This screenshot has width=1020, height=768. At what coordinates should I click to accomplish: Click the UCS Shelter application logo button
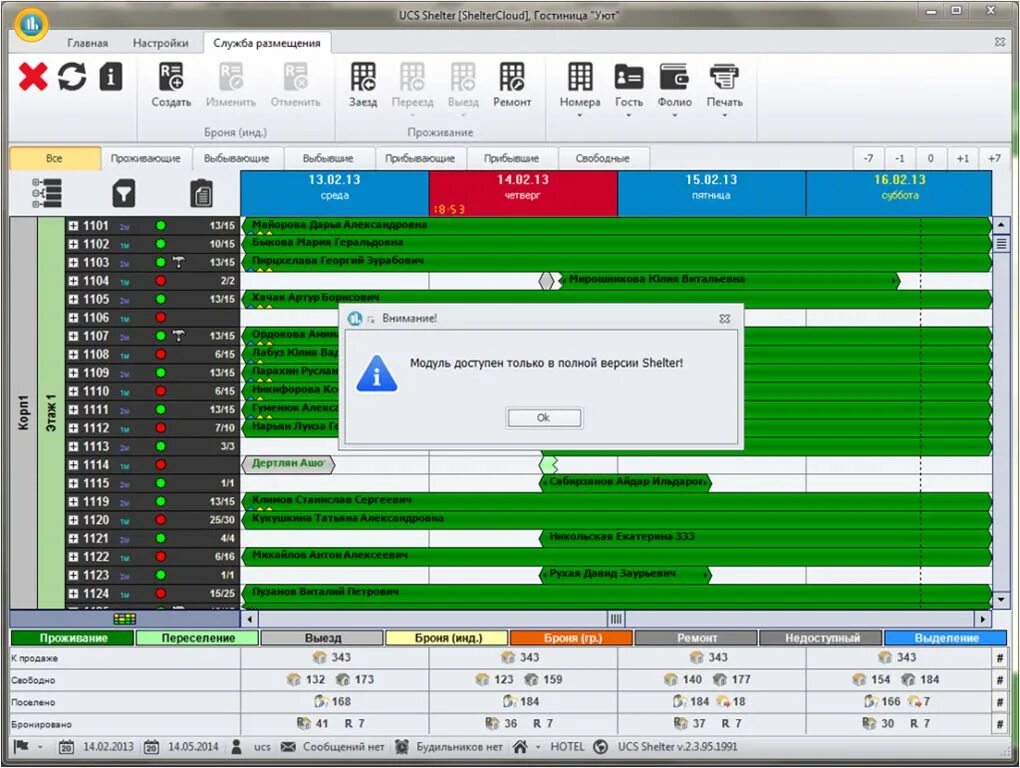coord(31,25)
